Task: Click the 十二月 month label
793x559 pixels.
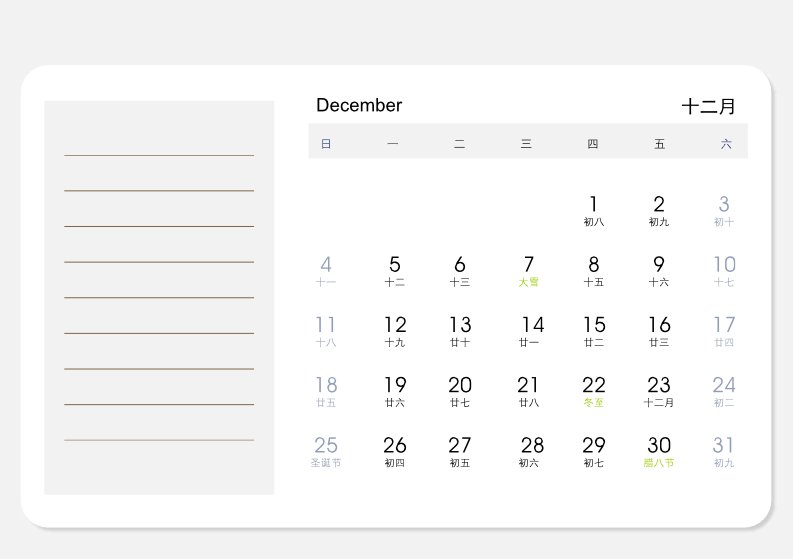Action: tap(708, 106)
